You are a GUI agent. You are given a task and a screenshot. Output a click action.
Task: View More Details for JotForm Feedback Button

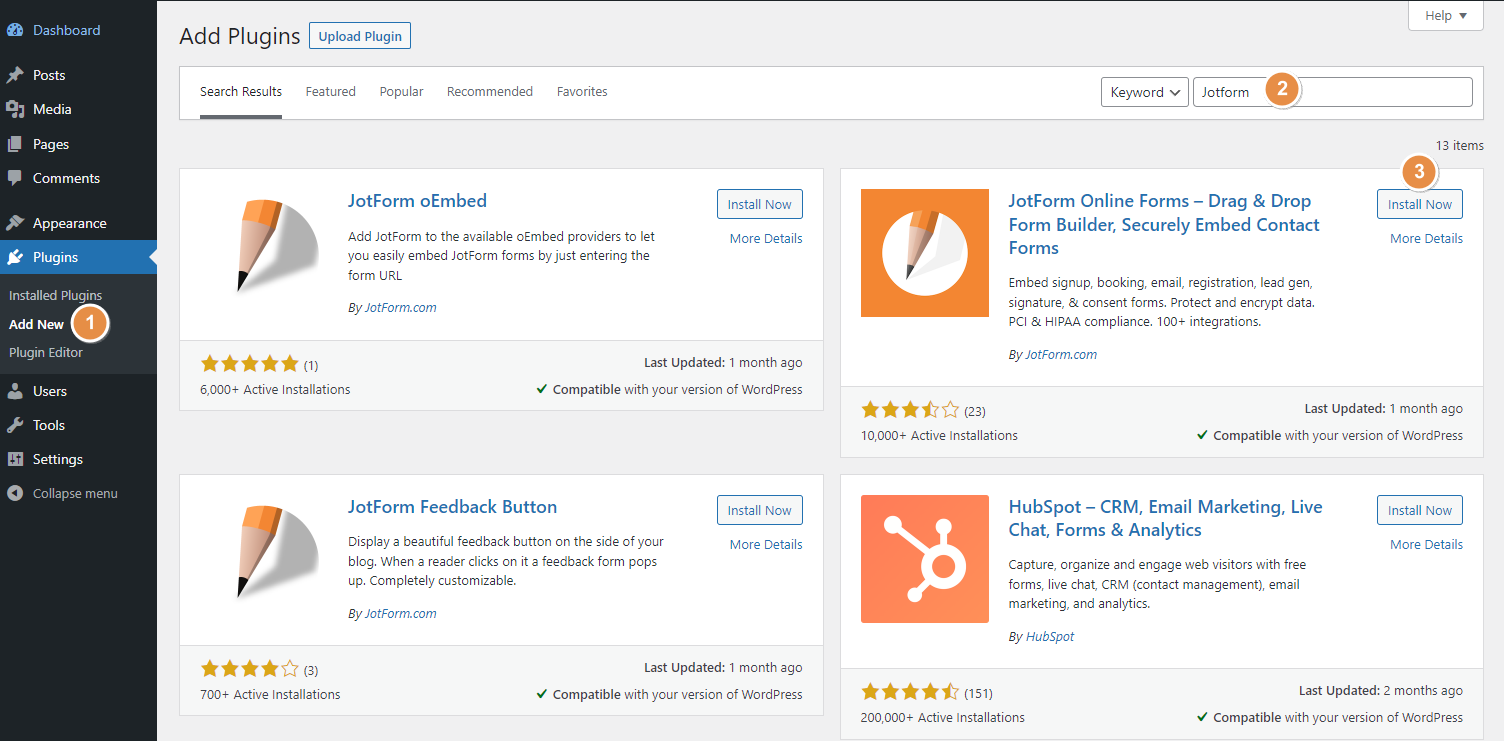[766, 544]
